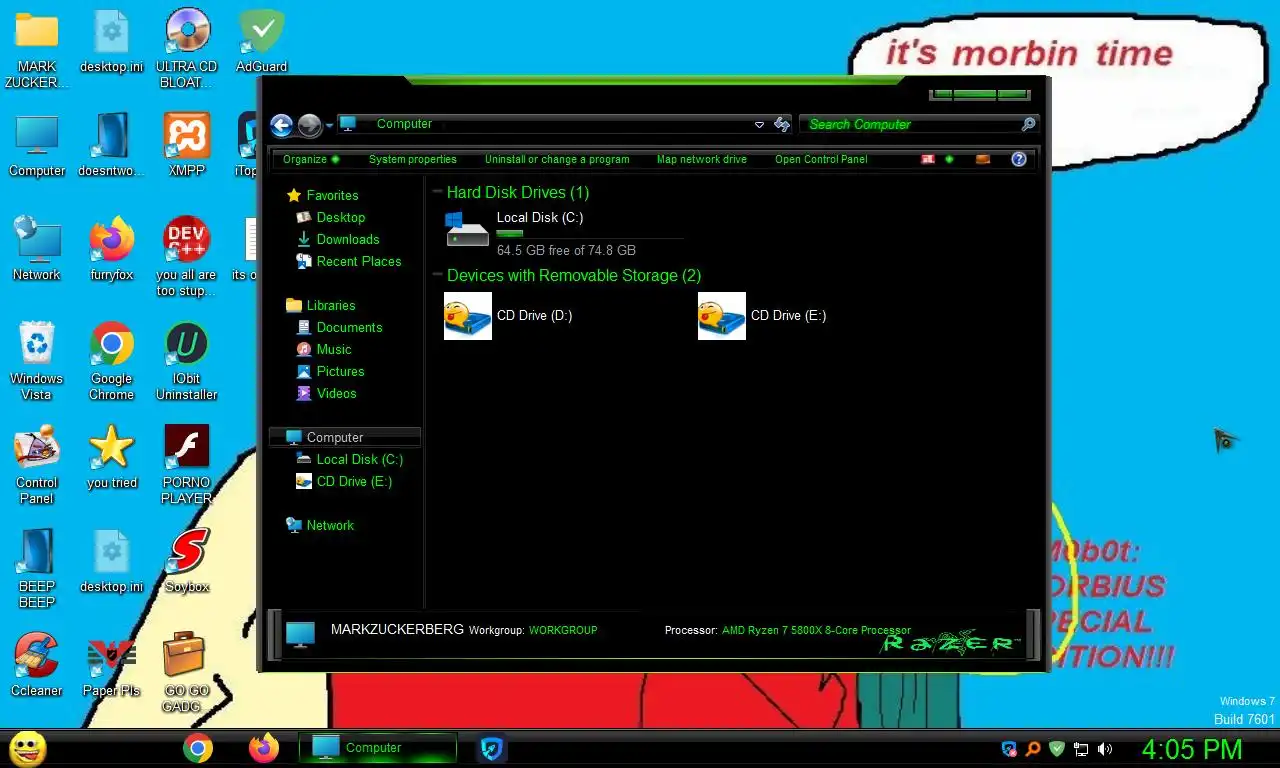The width and height of the screenshot is (1280, 768).
Task: Click System properties in the toolbar
Action: point(412,159)
